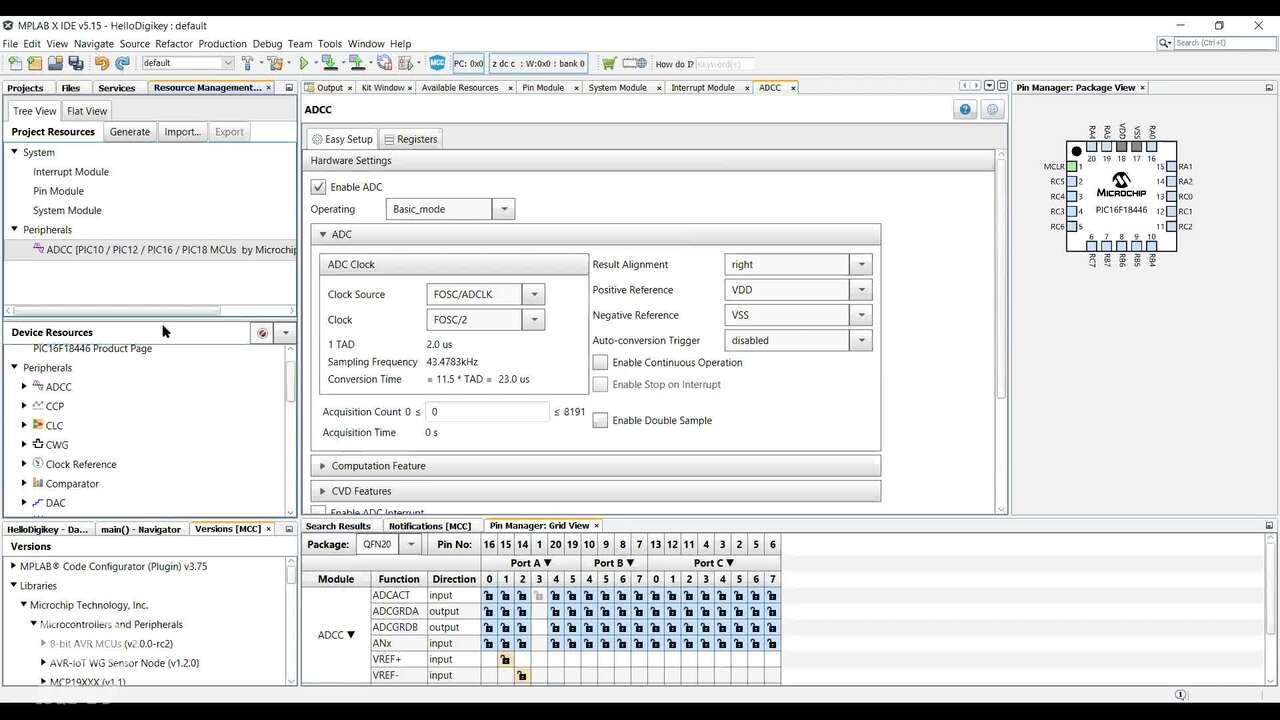Screen dimensions: 1280x720
Task: Open PIC16F18446 Product Page link
Action: (x=92, y=349)
